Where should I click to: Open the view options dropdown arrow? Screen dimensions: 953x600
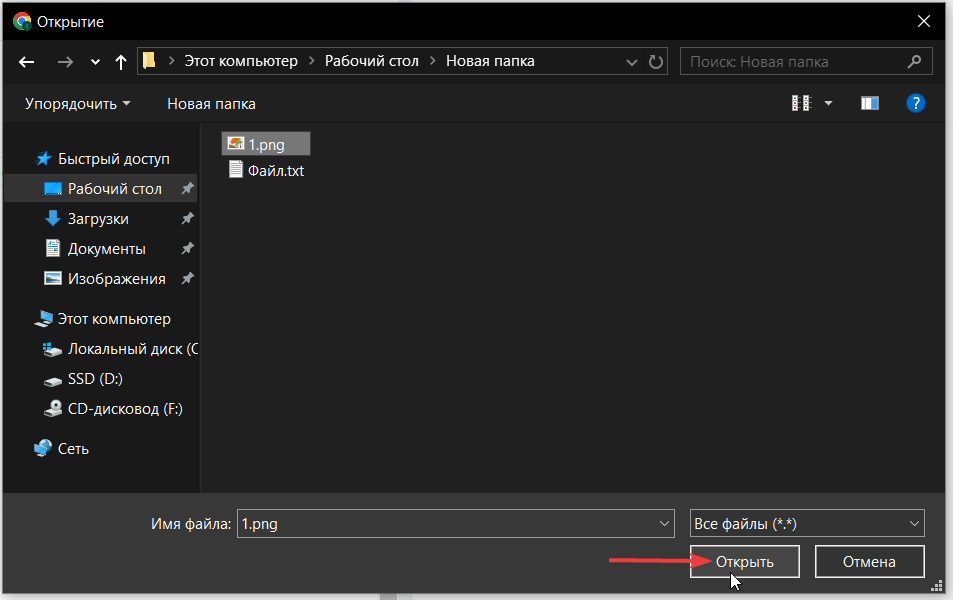tap(828, 104)
